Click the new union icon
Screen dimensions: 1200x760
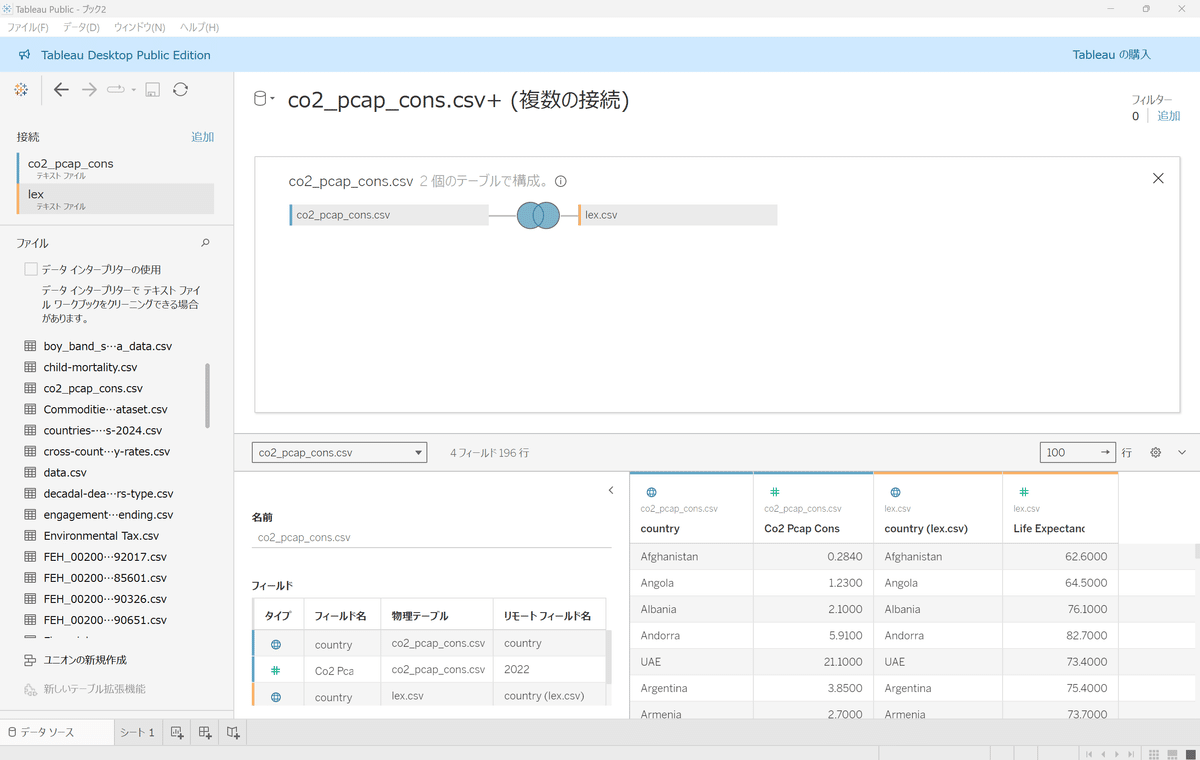tap(30, 660)
